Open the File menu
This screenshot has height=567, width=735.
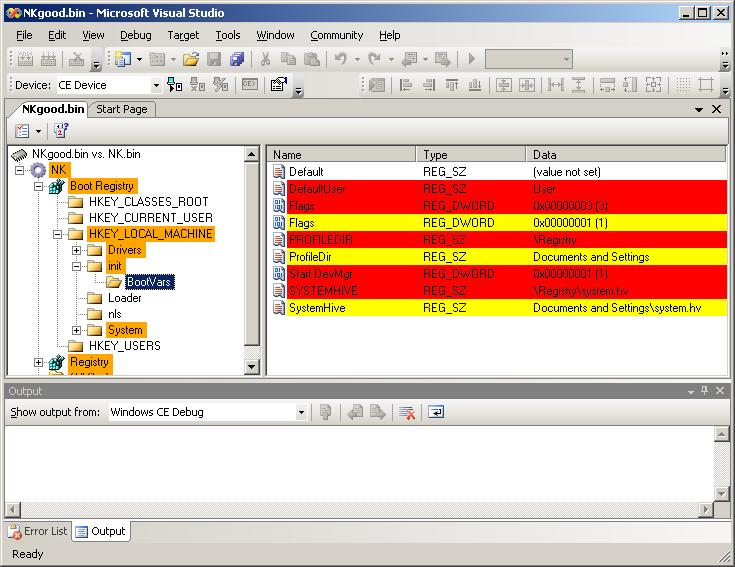[24, 35]
